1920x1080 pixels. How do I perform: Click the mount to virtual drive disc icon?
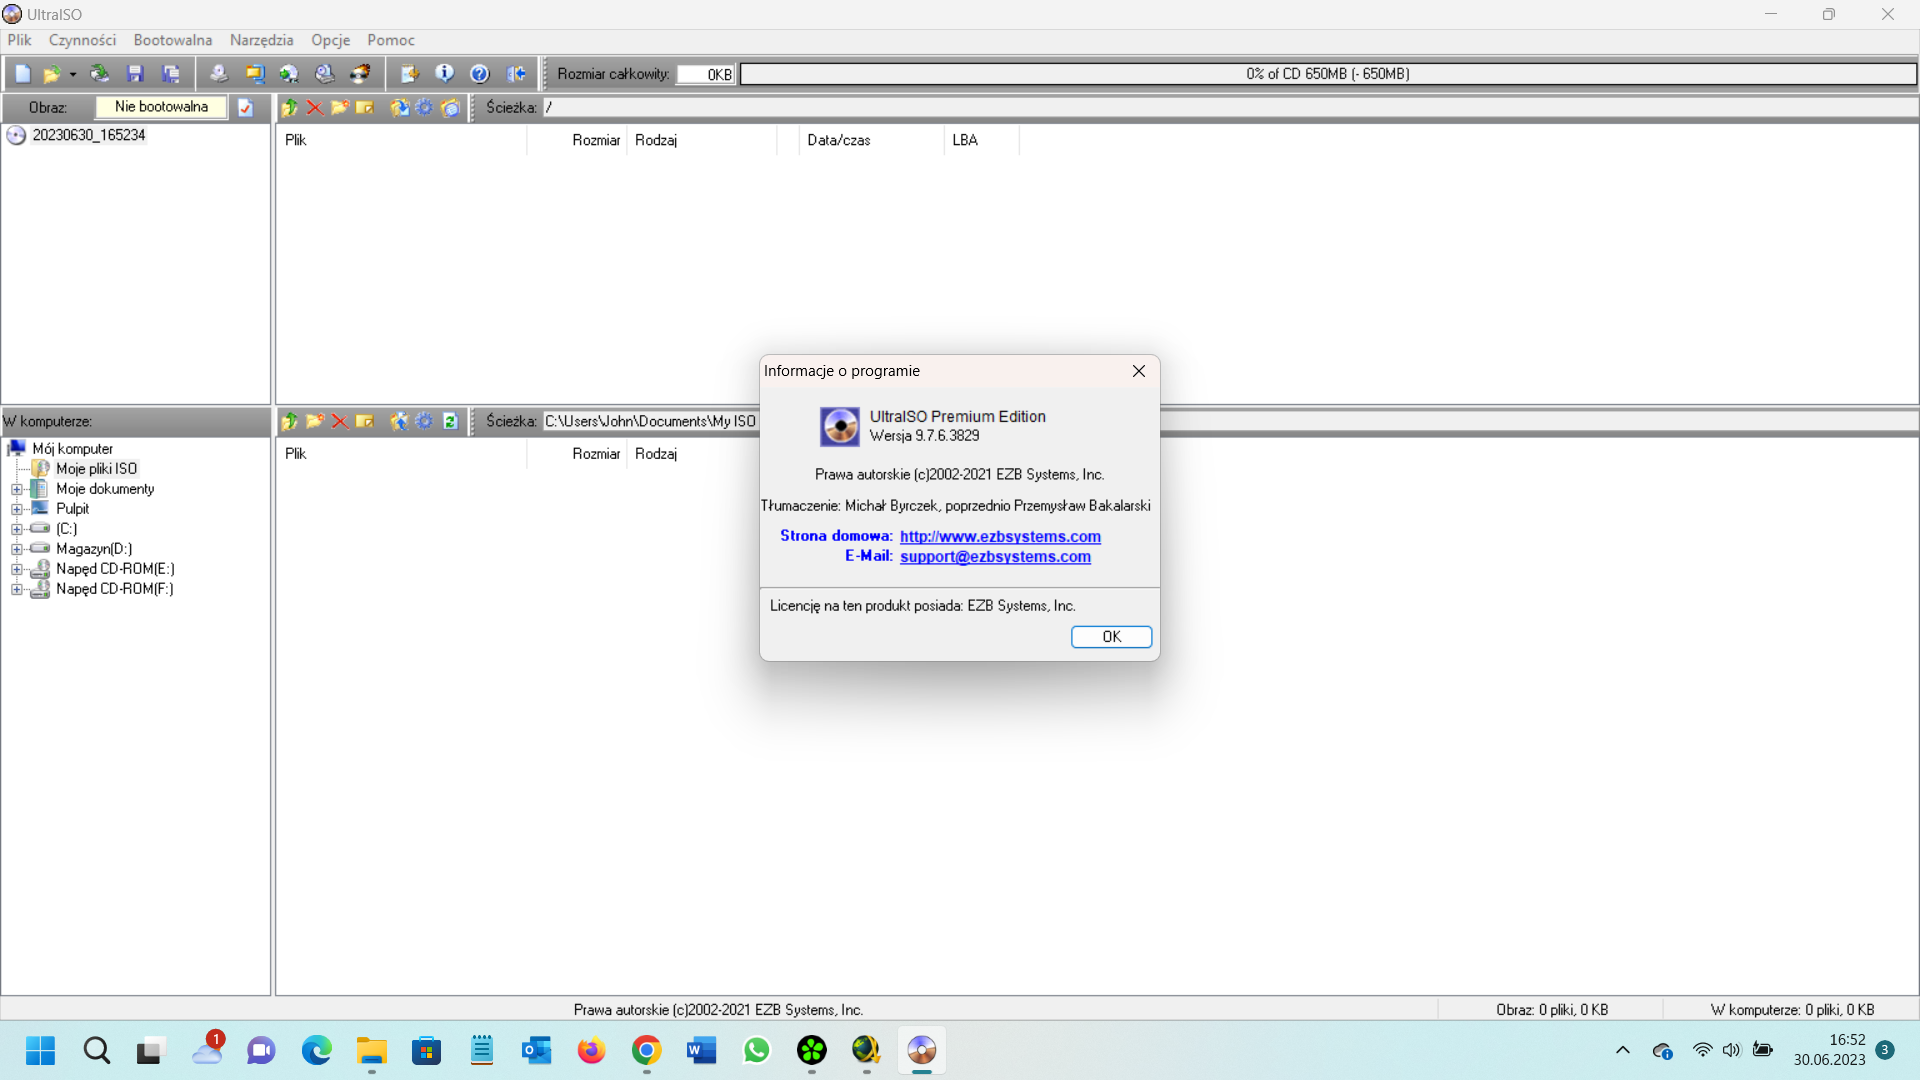tap(289, 74)
